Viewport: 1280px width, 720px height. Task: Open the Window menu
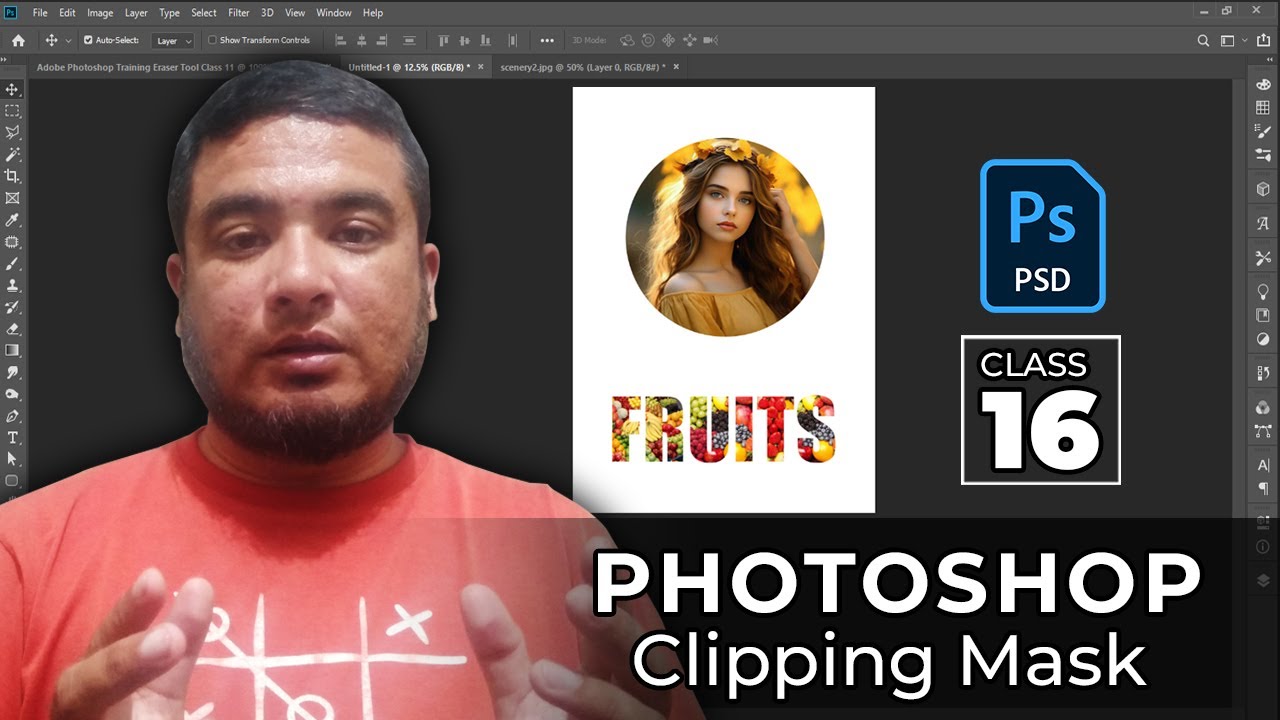(334, 13)
